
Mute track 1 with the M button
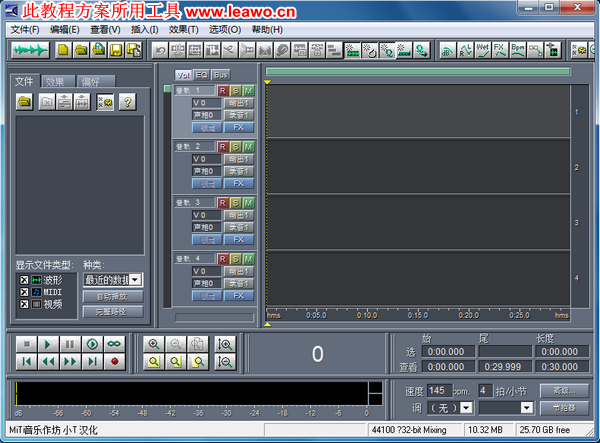point(248,91)
